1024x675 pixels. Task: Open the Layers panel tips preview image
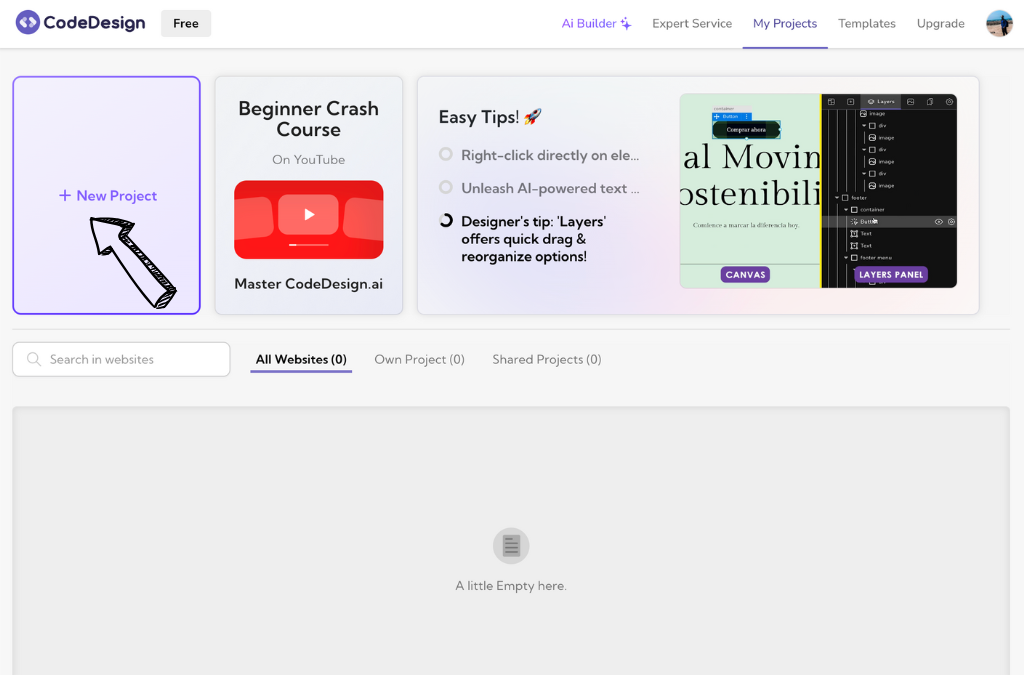(818, 191)
